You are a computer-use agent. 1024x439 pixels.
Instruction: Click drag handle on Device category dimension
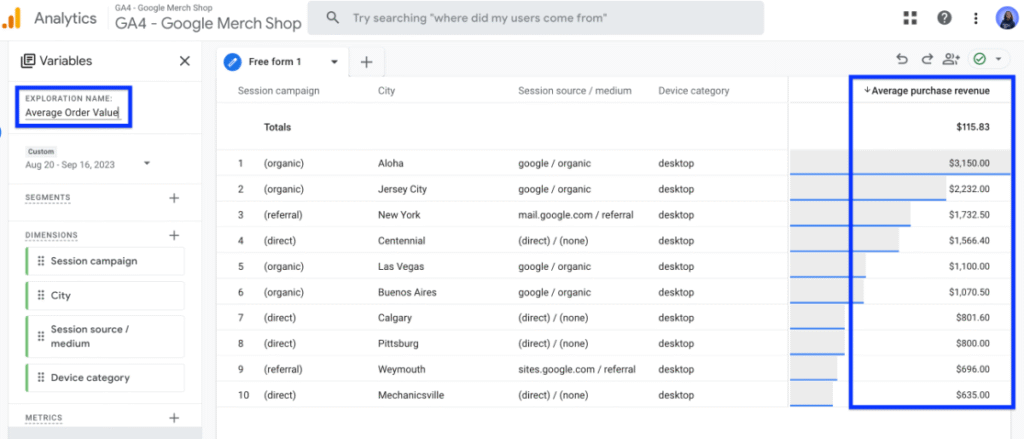(x=40, y=378)
